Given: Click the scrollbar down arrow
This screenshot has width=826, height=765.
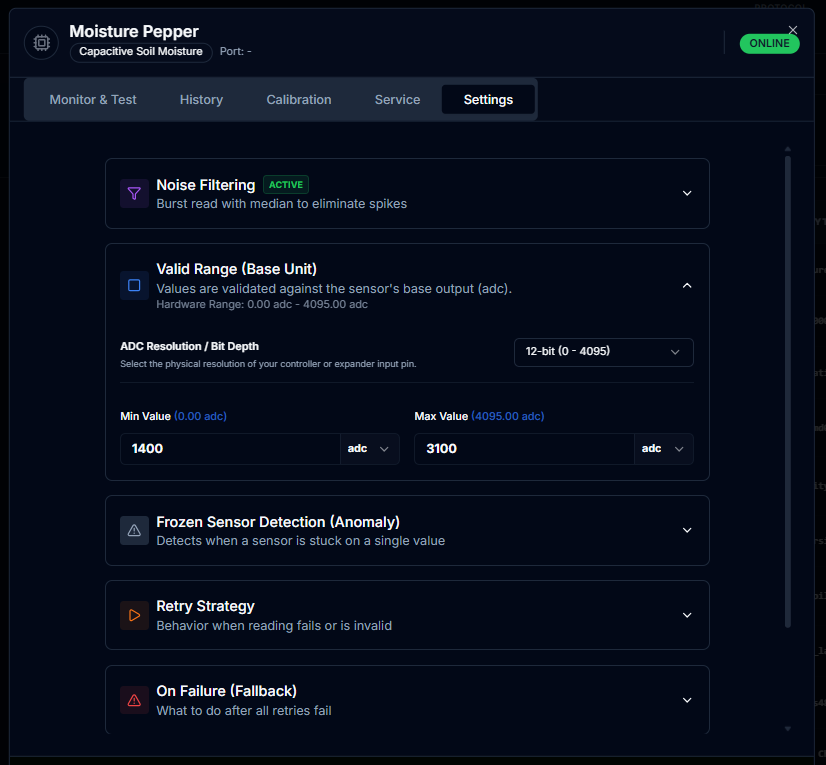Looking at the screenshot, I should point(788,729).
